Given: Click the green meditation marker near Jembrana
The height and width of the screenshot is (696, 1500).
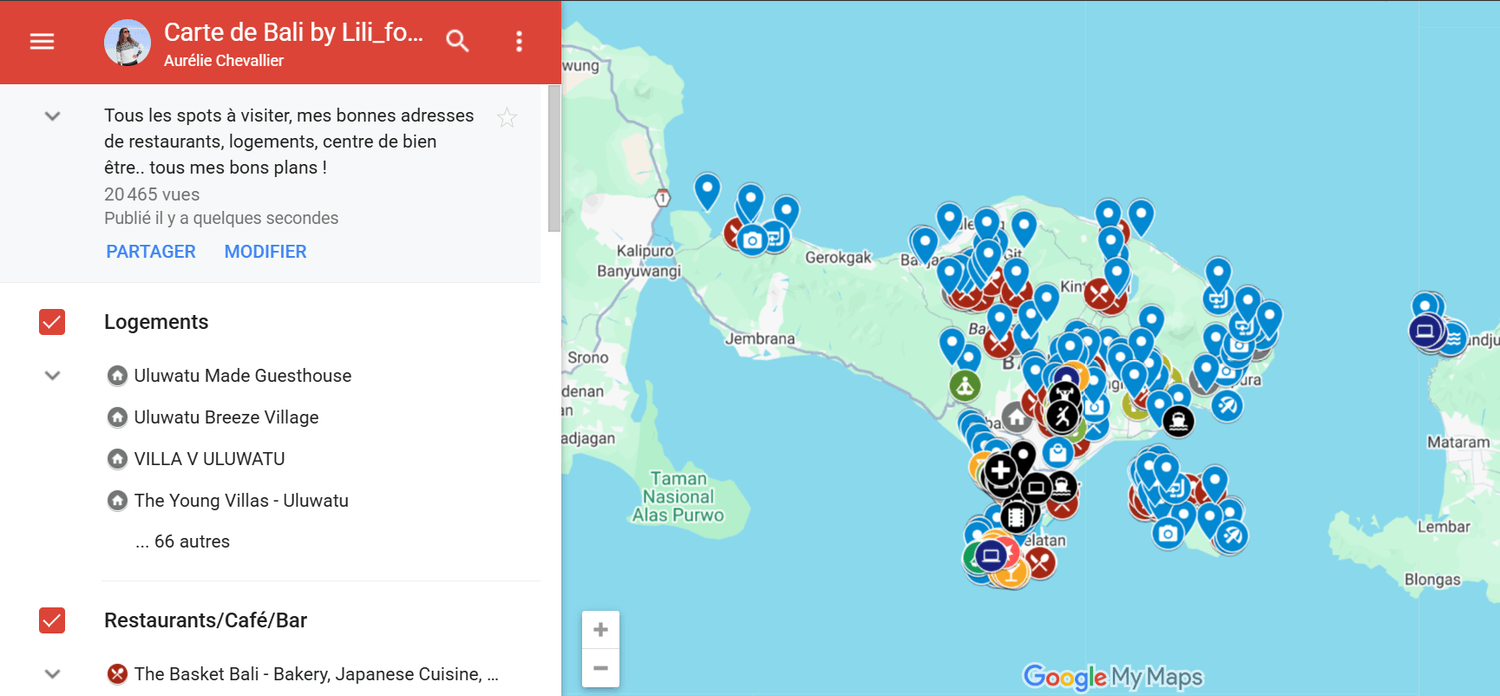Looking at the screenshot, I should point(965,384).
